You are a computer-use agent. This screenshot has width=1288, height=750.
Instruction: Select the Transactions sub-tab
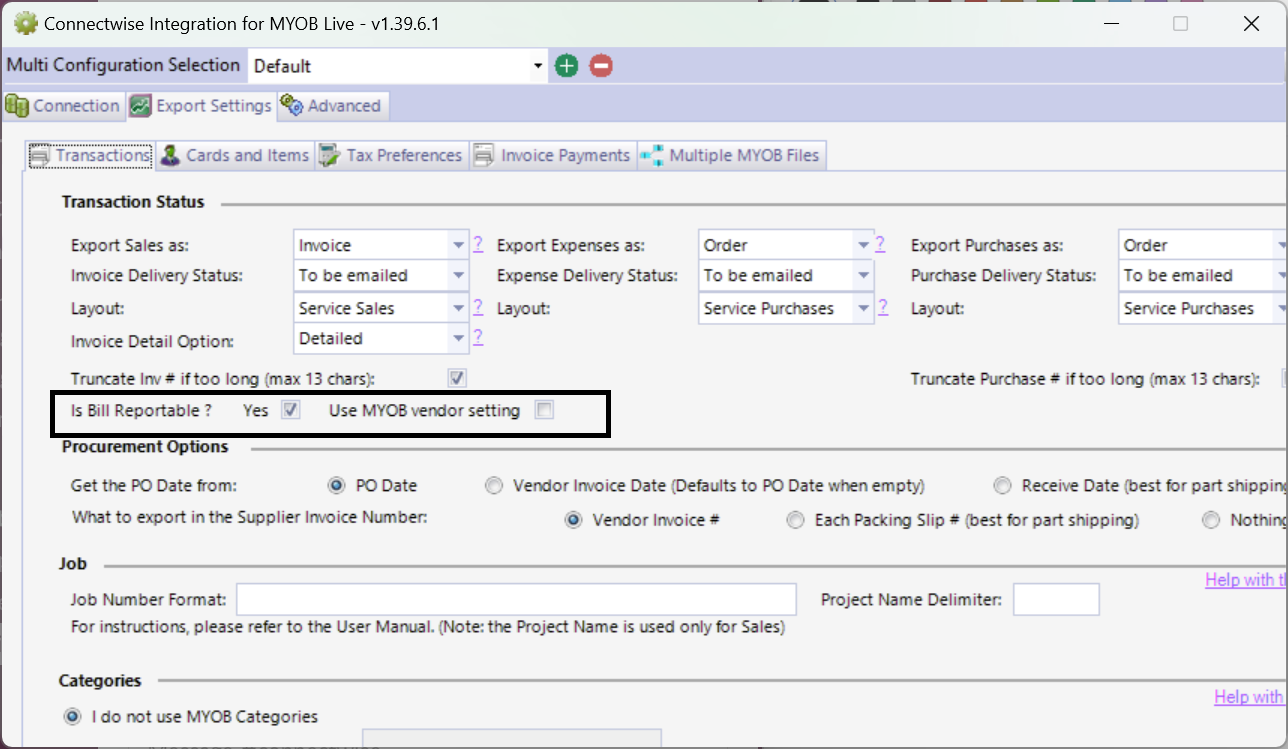[90, 155]
